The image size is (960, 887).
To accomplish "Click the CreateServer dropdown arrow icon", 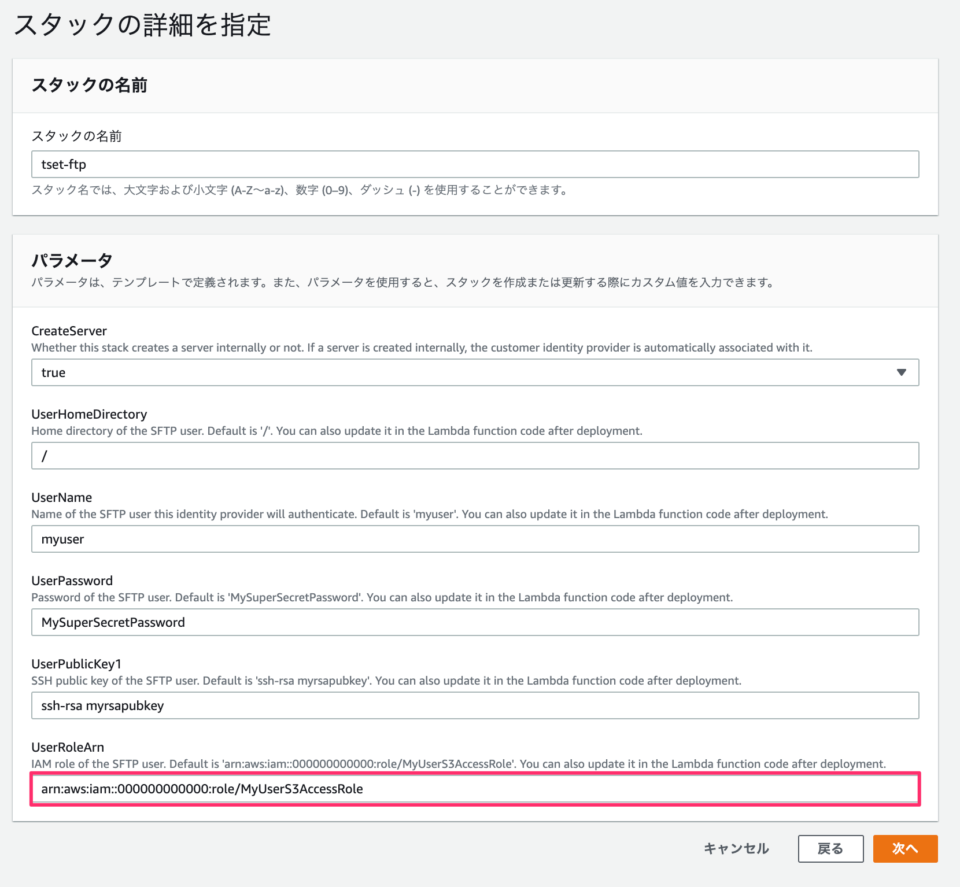I will point(901,372).
